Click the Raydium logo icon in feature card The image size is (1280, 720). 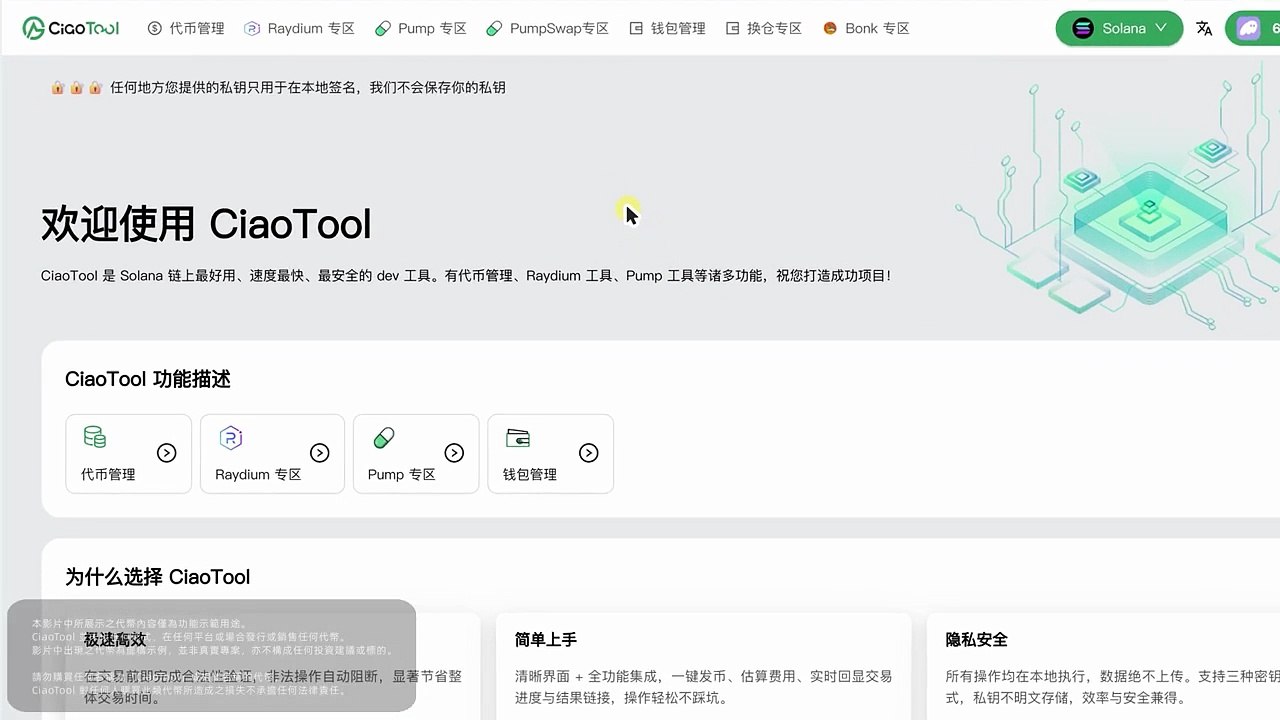pos(231,437)
